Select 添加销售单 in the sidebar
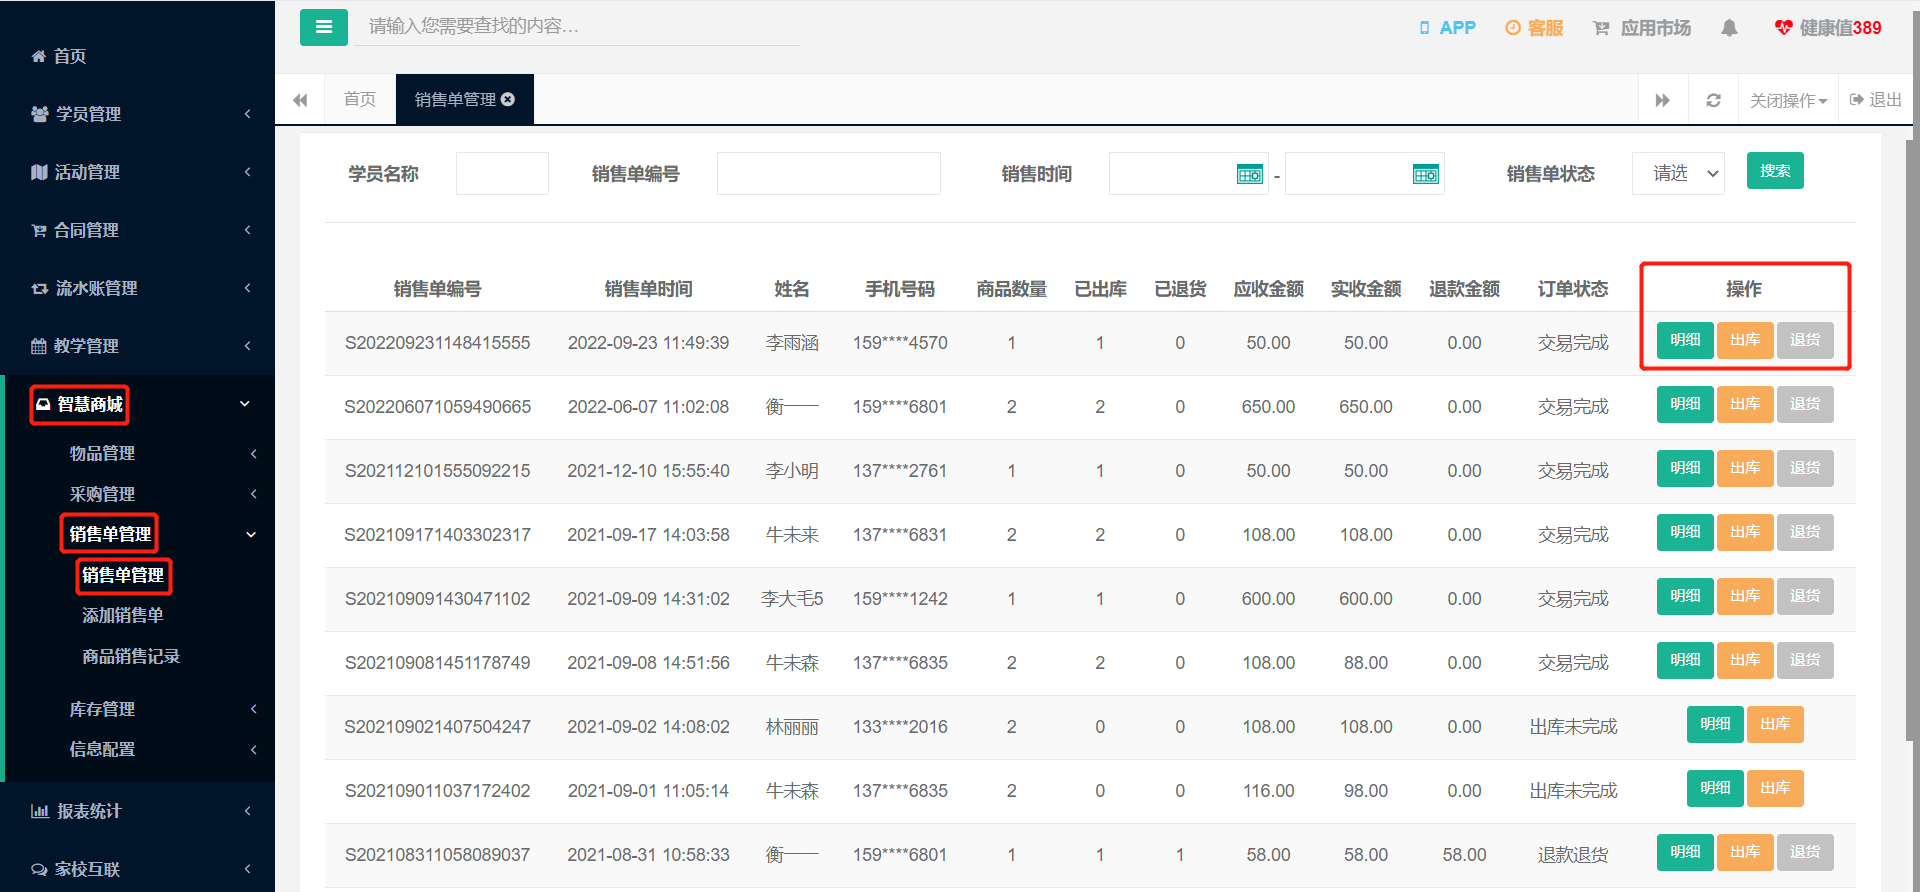 (x=123, y=615)
